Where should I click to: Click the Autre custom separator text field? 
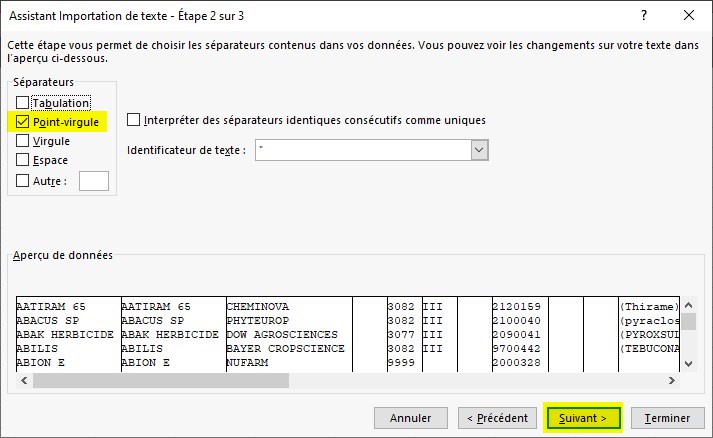93,181
